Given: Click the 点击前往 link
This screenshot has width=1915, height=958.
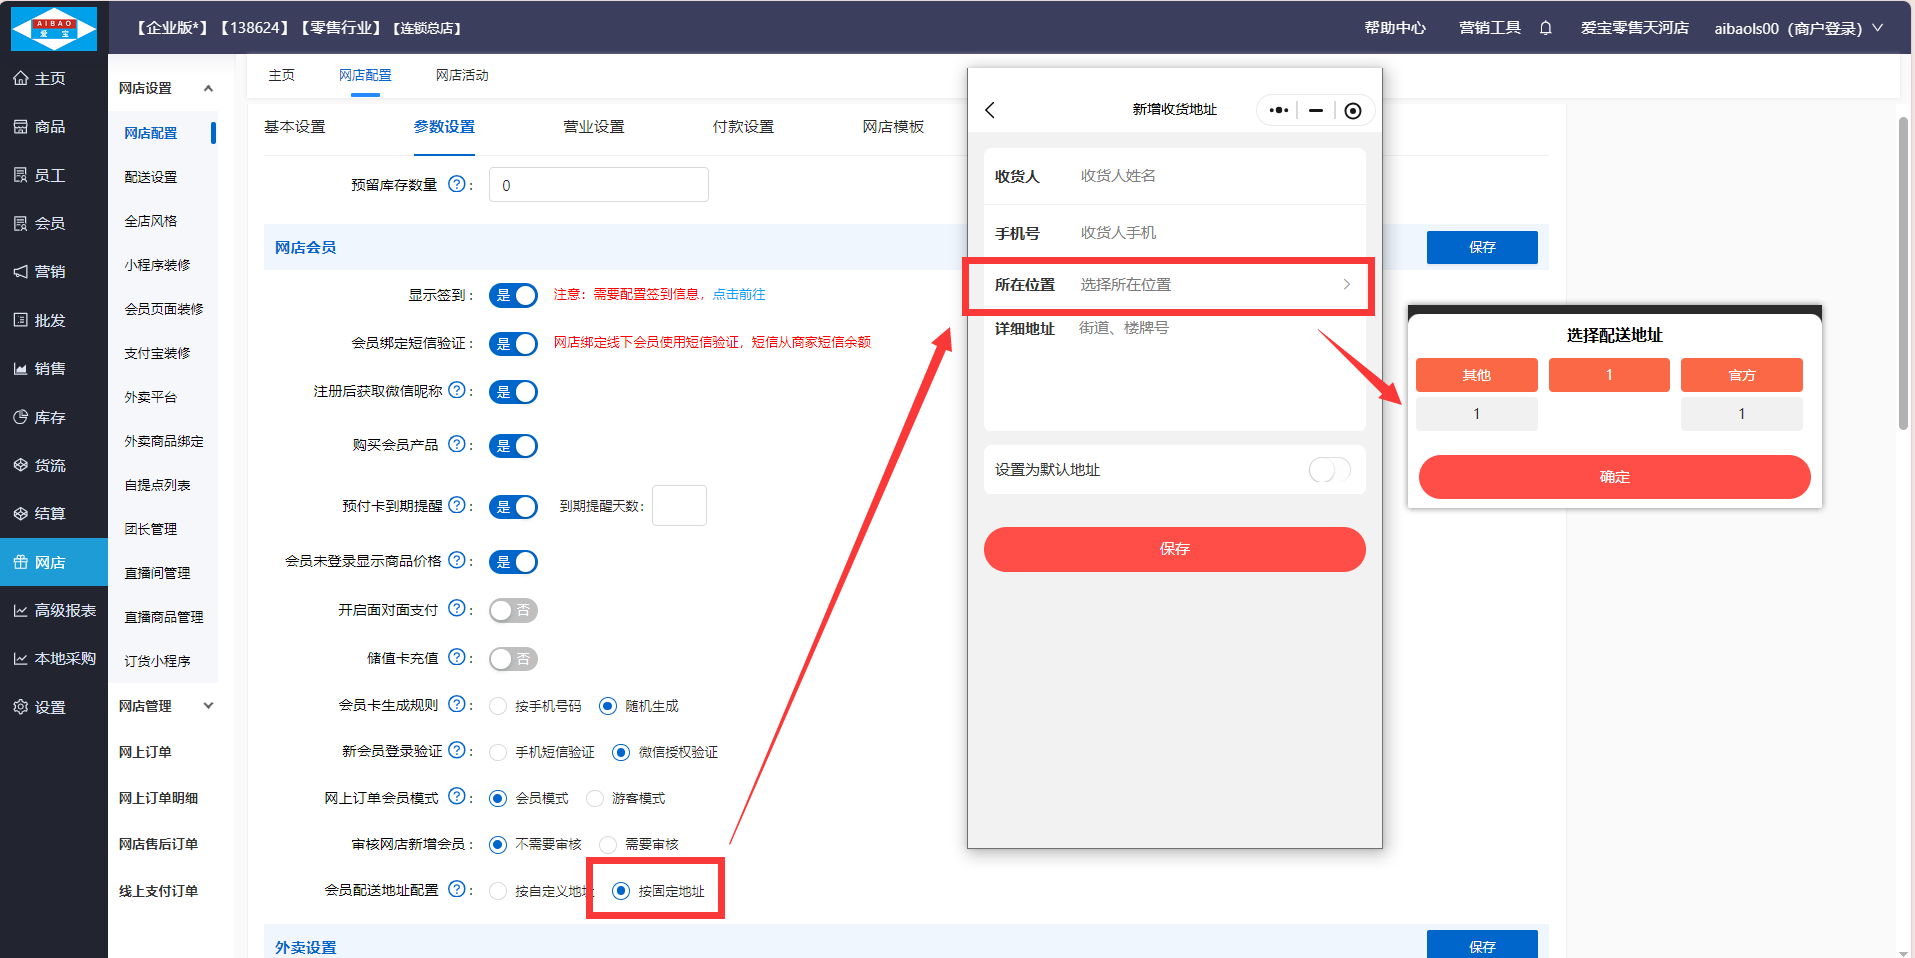Looking at the screenshot, I should click(739, 294).
